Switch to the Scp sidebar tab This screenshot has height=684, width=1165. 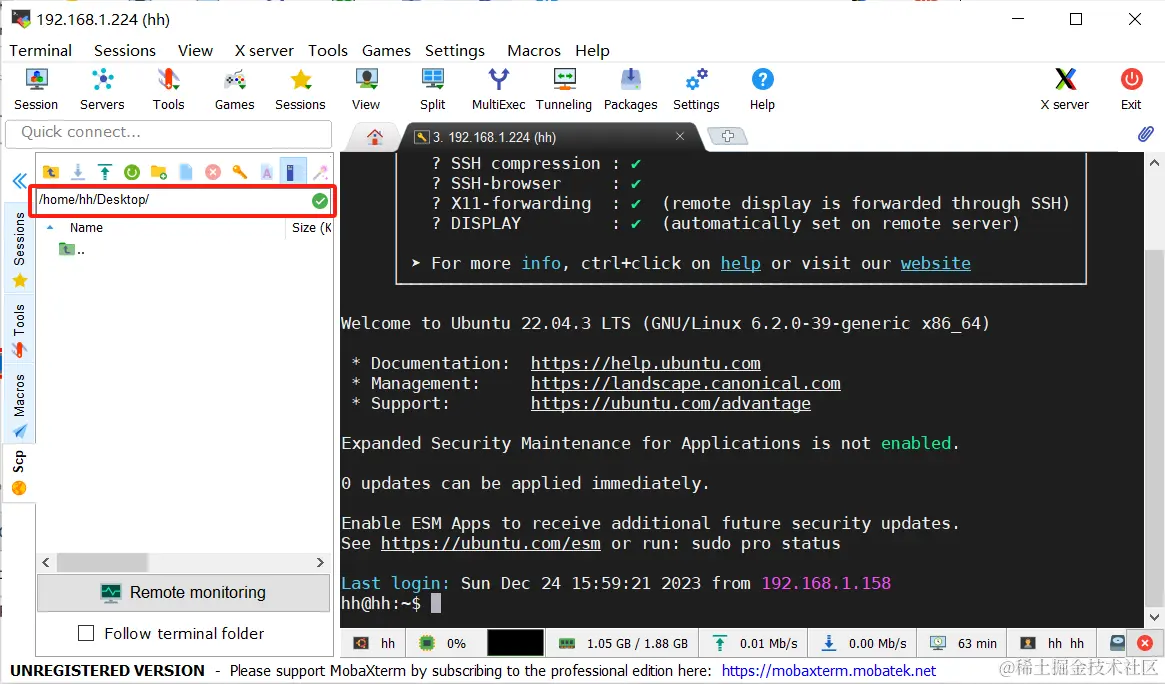click(x=19, y=473)
